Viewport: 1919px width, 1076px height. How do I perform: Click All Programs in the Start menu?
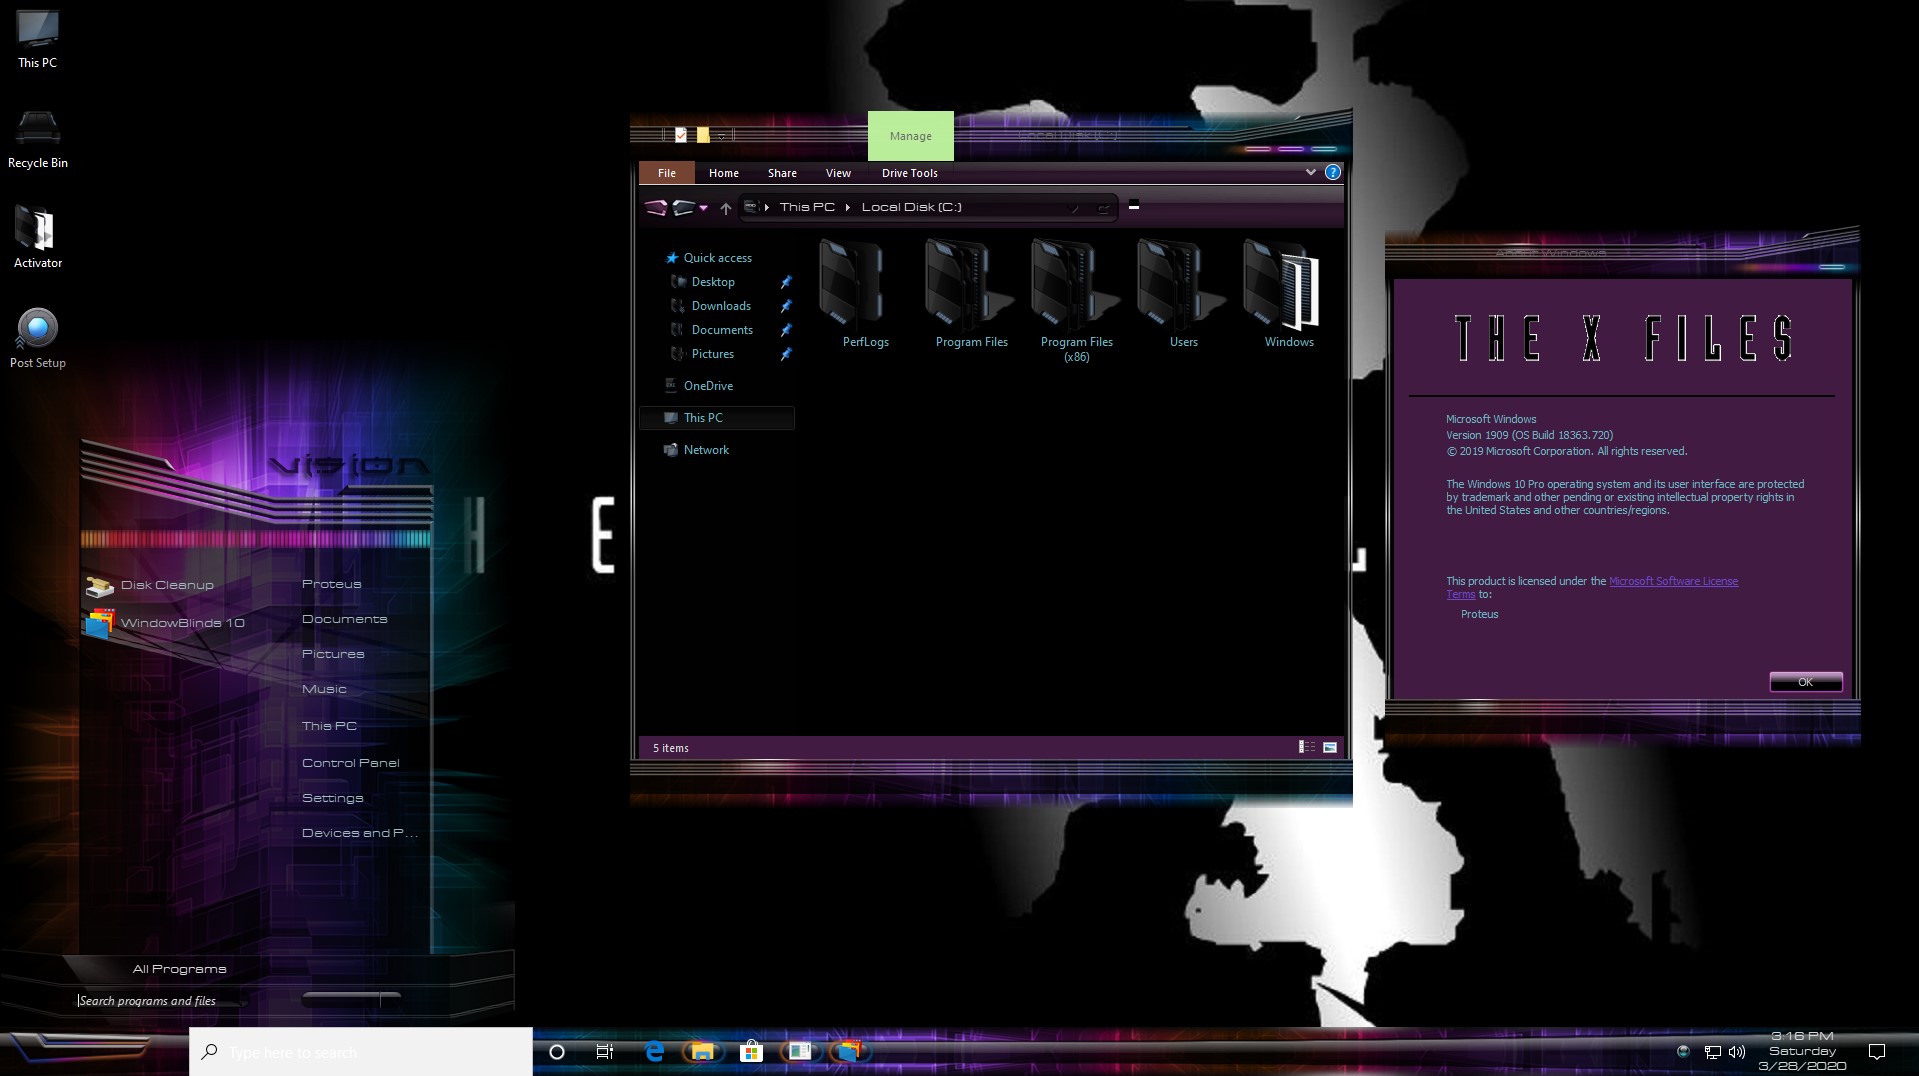pyautogui.click(x=180, y=969)
